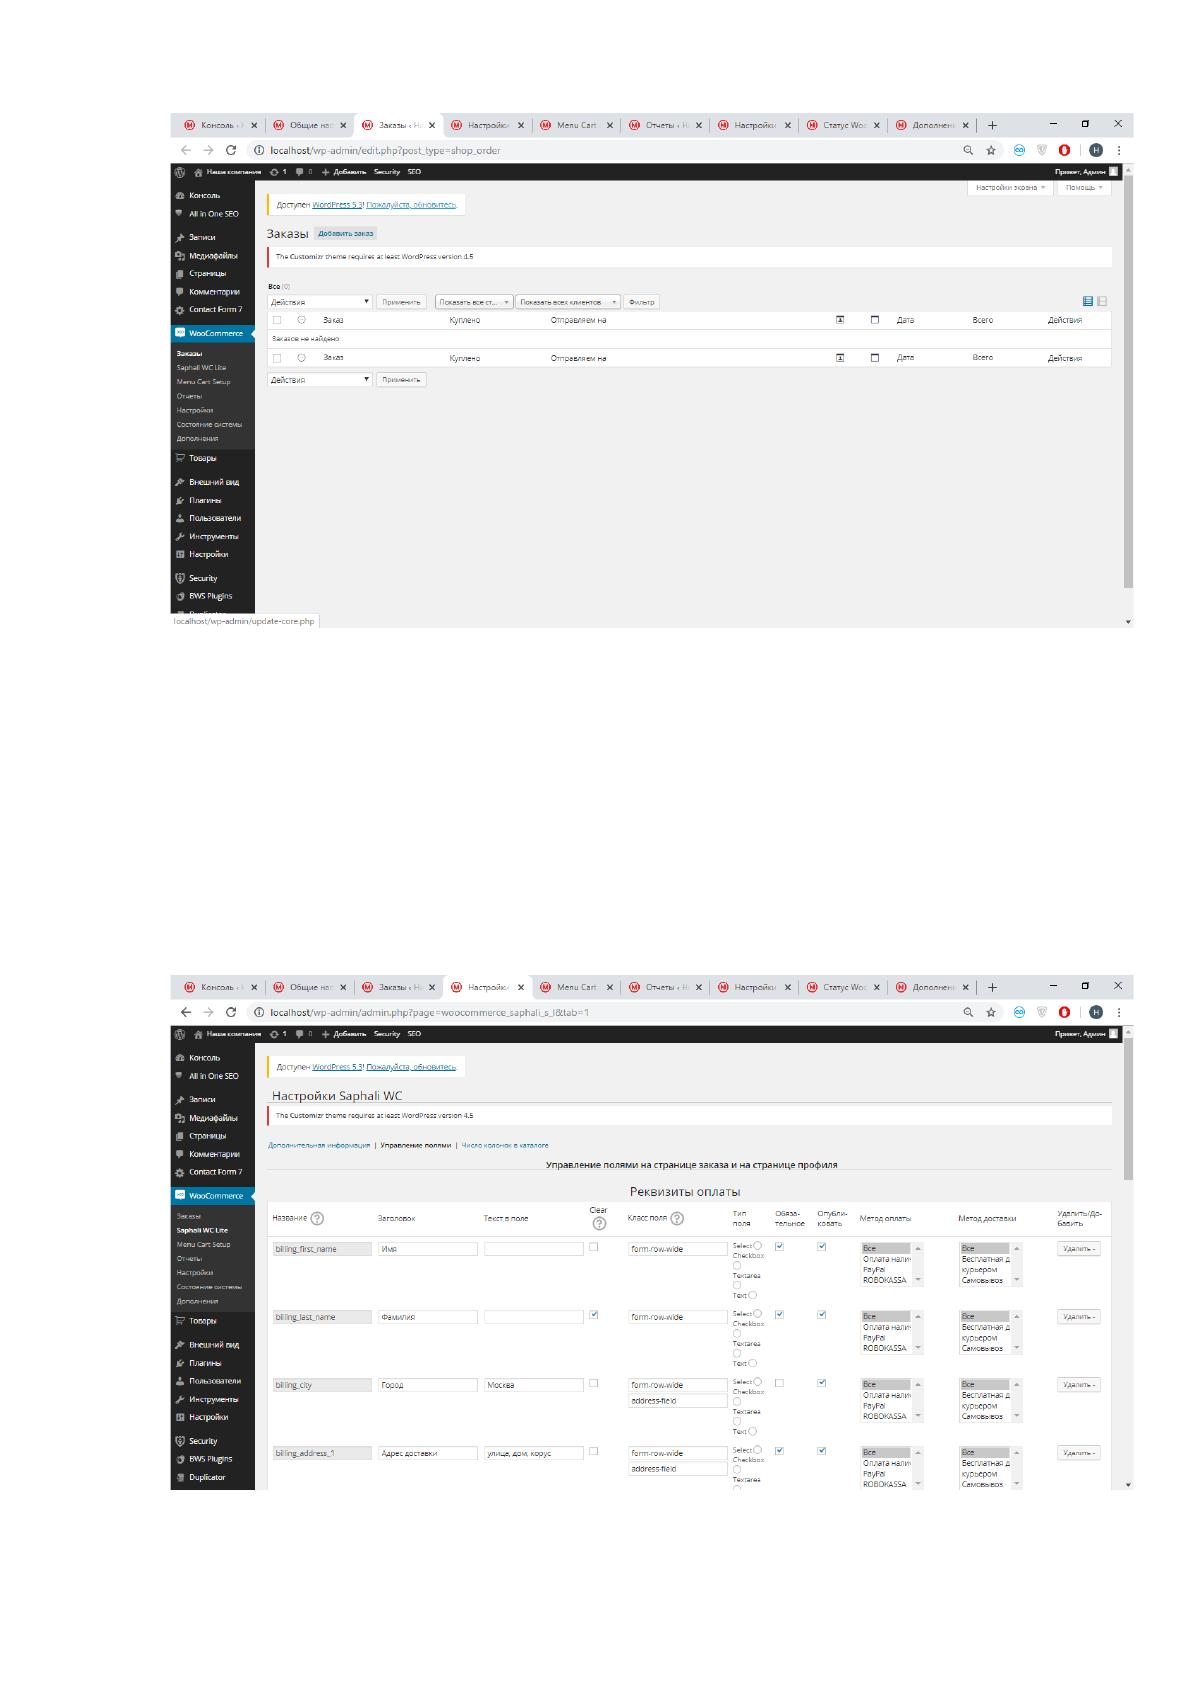Screen dimensions: 1190x1684
Task: Open help icon next to Название column
Action: coord(317,1218)
